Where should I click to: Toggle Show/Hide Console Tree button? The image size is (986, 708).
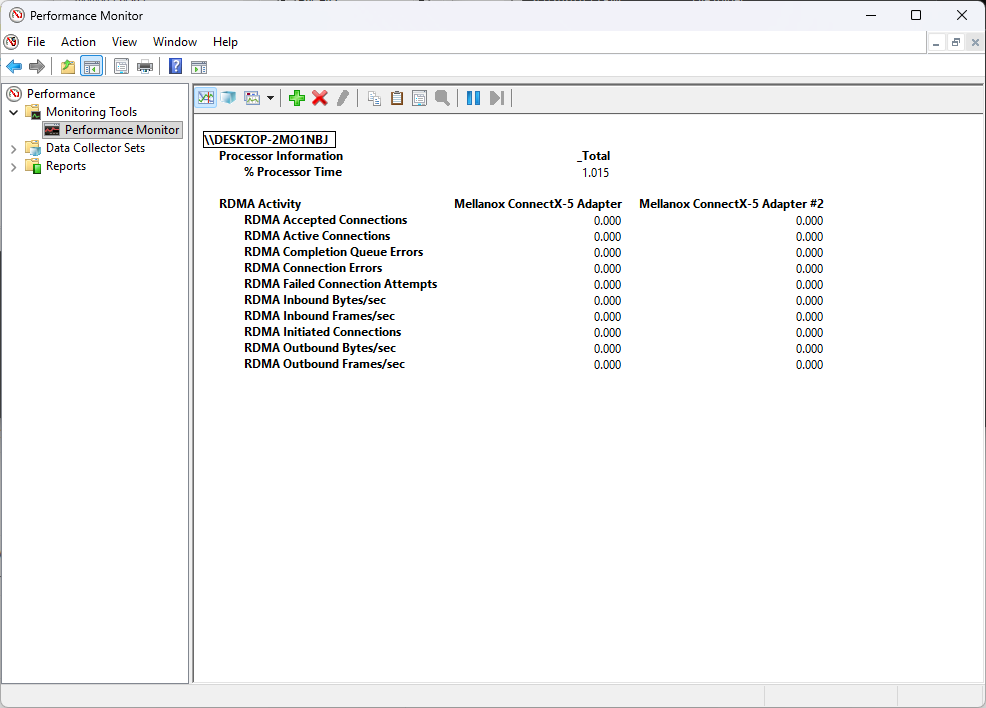point(91,67)
